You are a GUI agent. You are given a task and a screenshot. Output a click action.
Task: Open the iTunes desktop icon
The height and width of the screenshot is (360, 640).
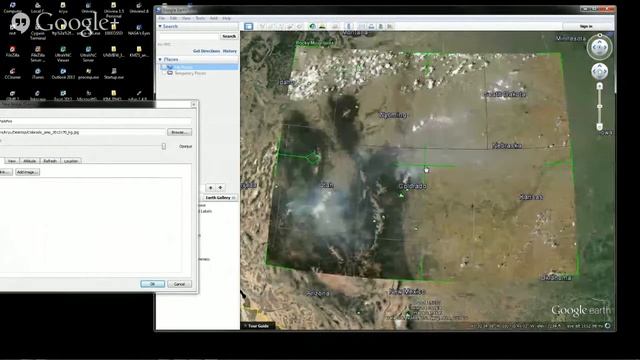pyautogui.click(x=38, y=73)
